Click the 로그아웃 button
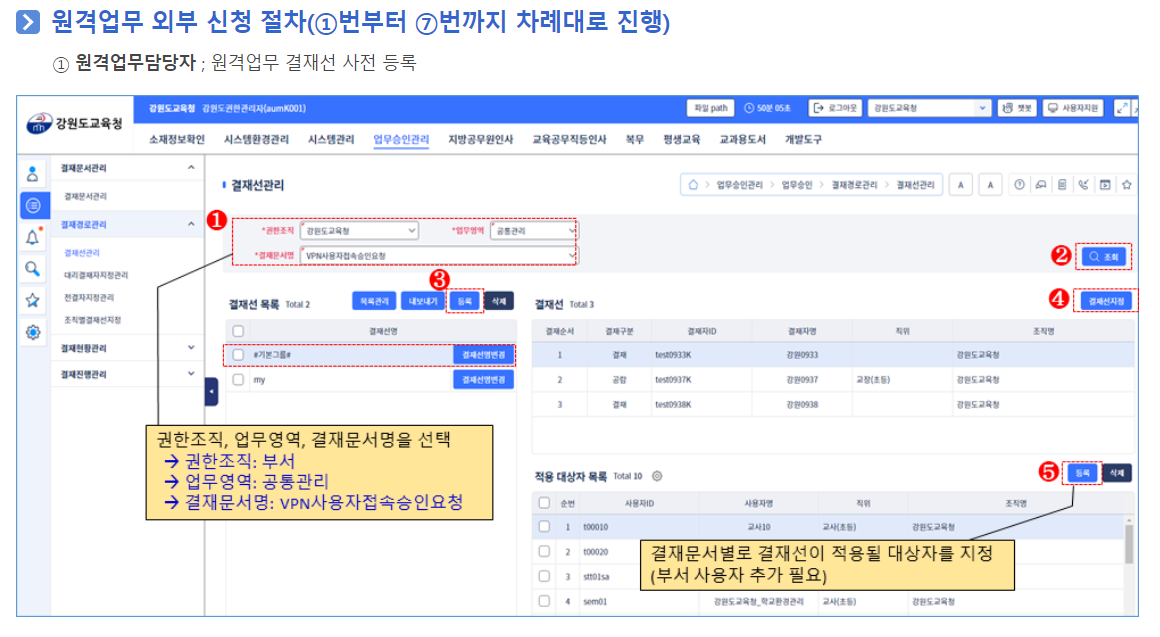Screen dimensions: 1160x637 pos(834,108)
